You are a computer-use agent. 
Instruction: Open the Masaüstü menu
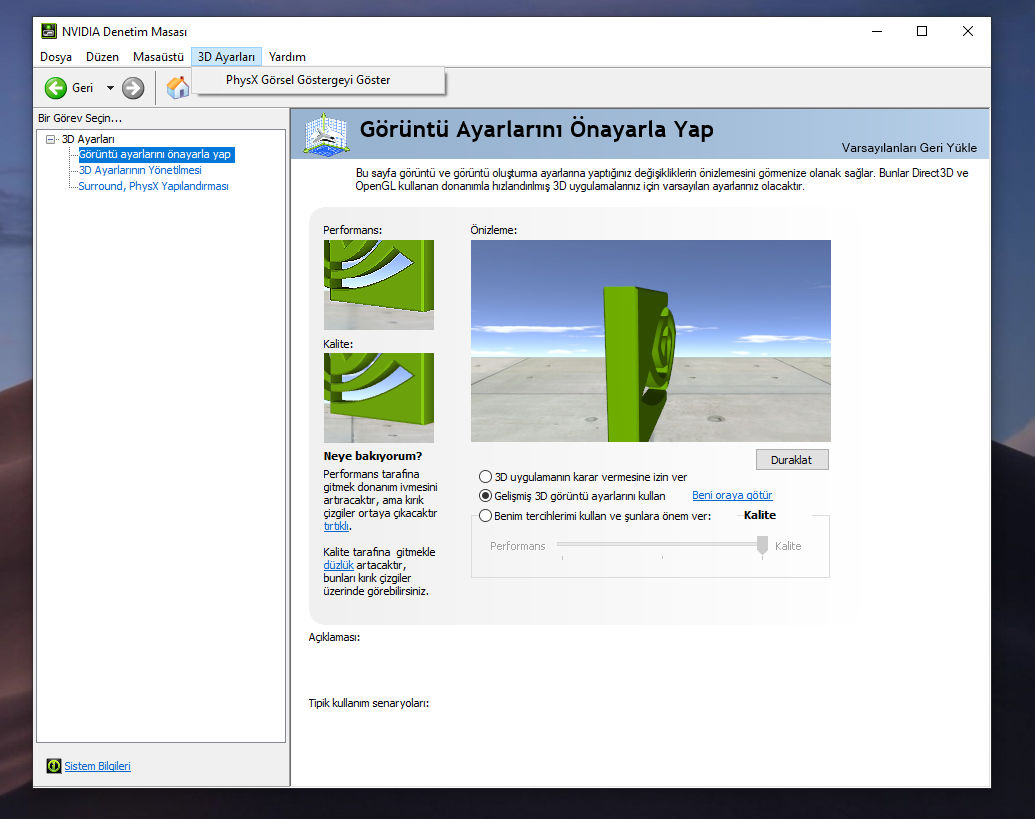(158, 57)
